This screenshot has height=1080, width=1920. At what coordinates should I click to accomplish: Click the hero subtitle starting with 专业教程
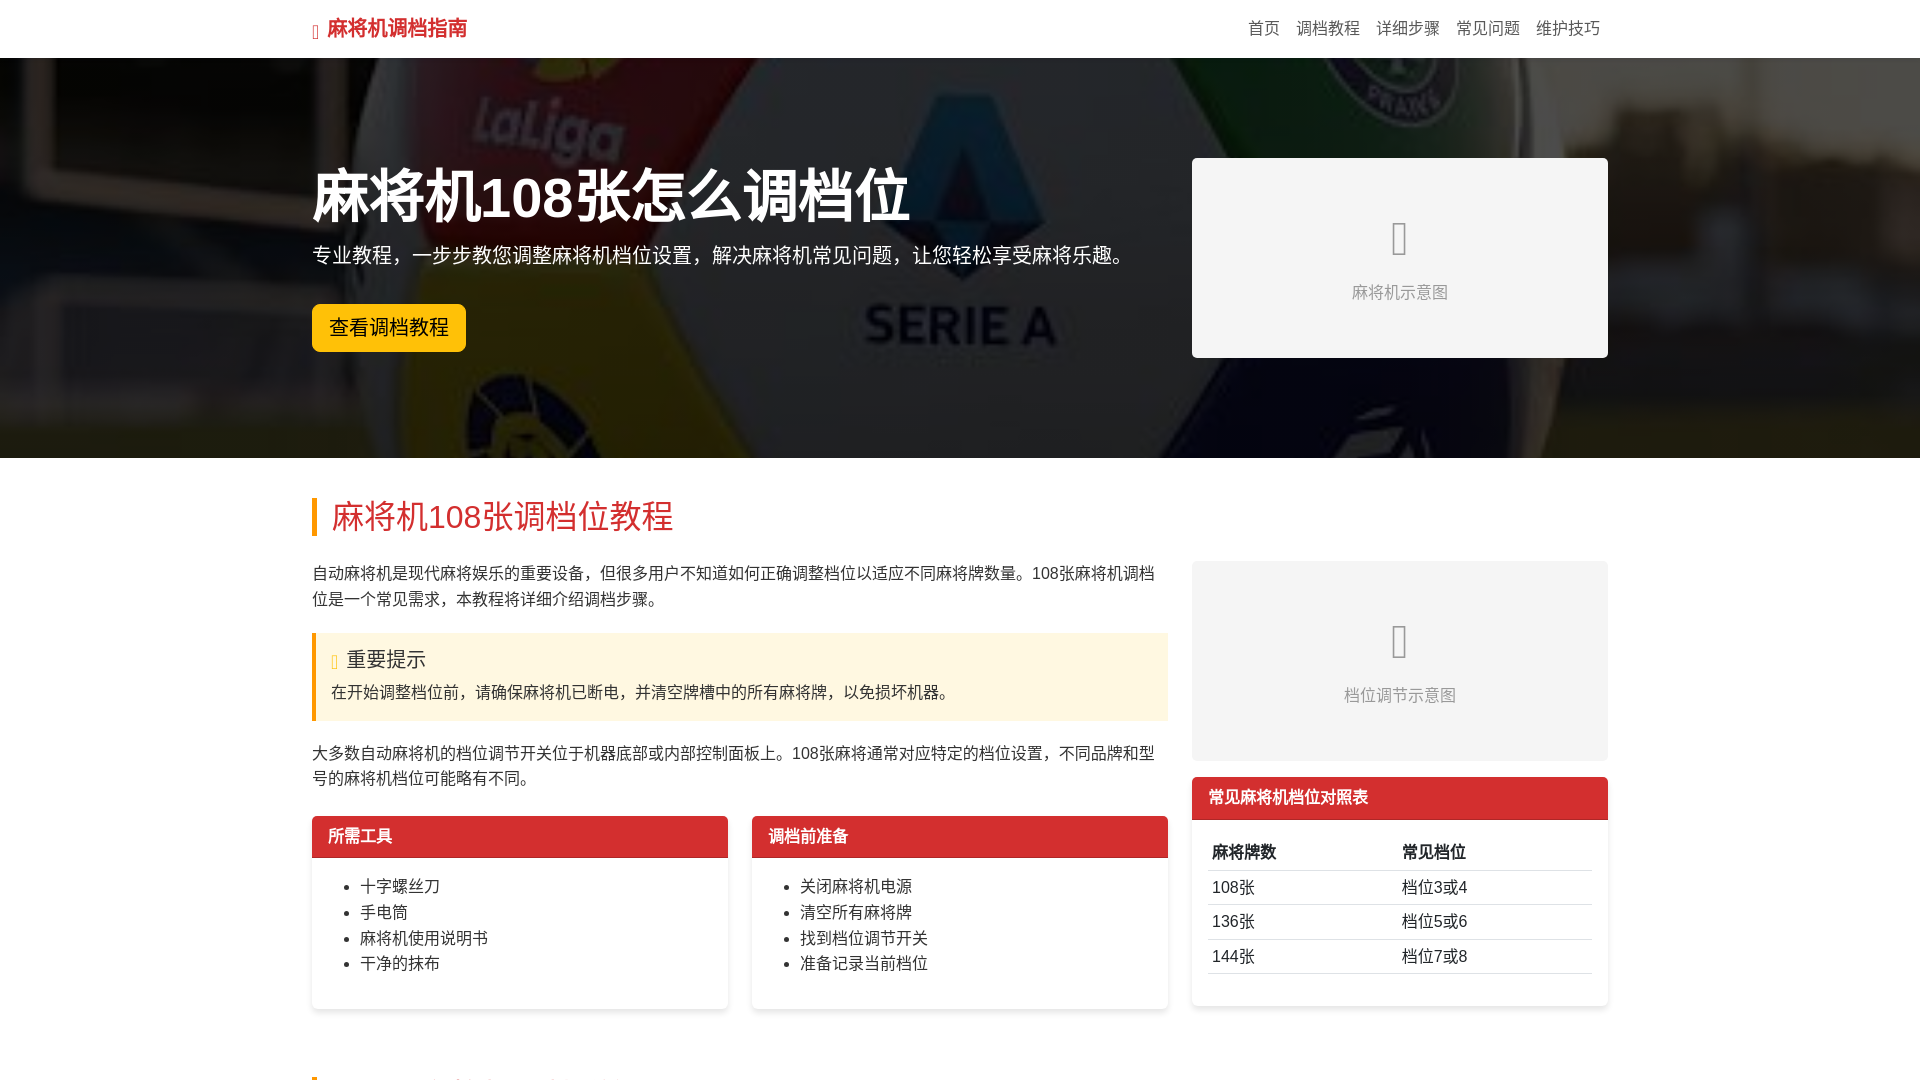click(722, 256)
